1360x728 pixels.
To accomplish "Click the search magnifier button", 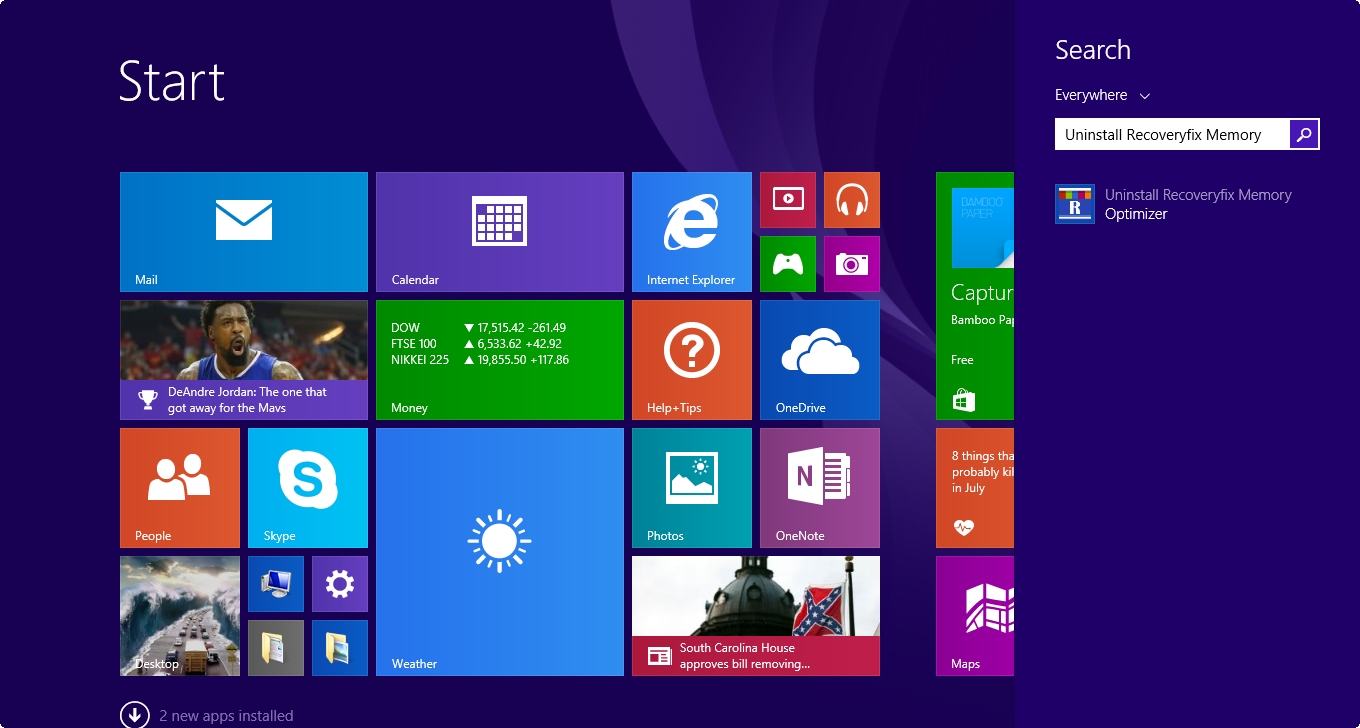I will [1304, 134].
